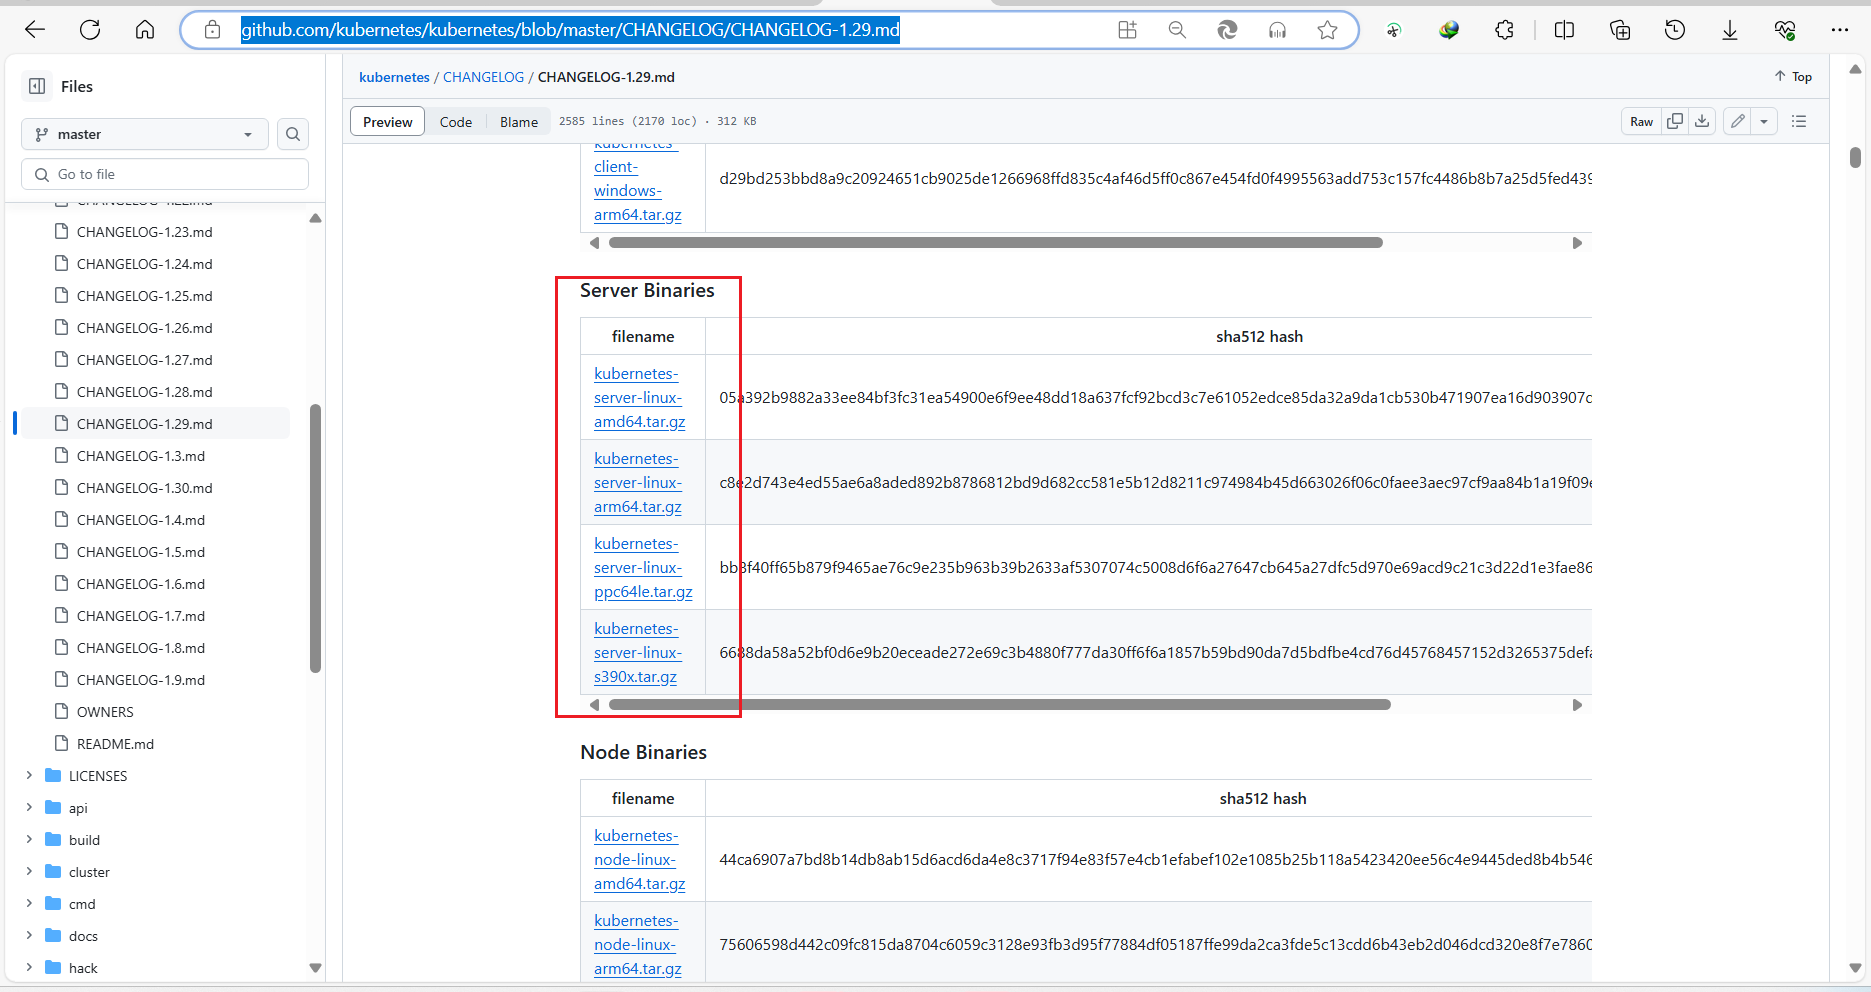The image size is (1871, 992).
Task: Refresh the browser page
Action: click(x=90, y=30)
